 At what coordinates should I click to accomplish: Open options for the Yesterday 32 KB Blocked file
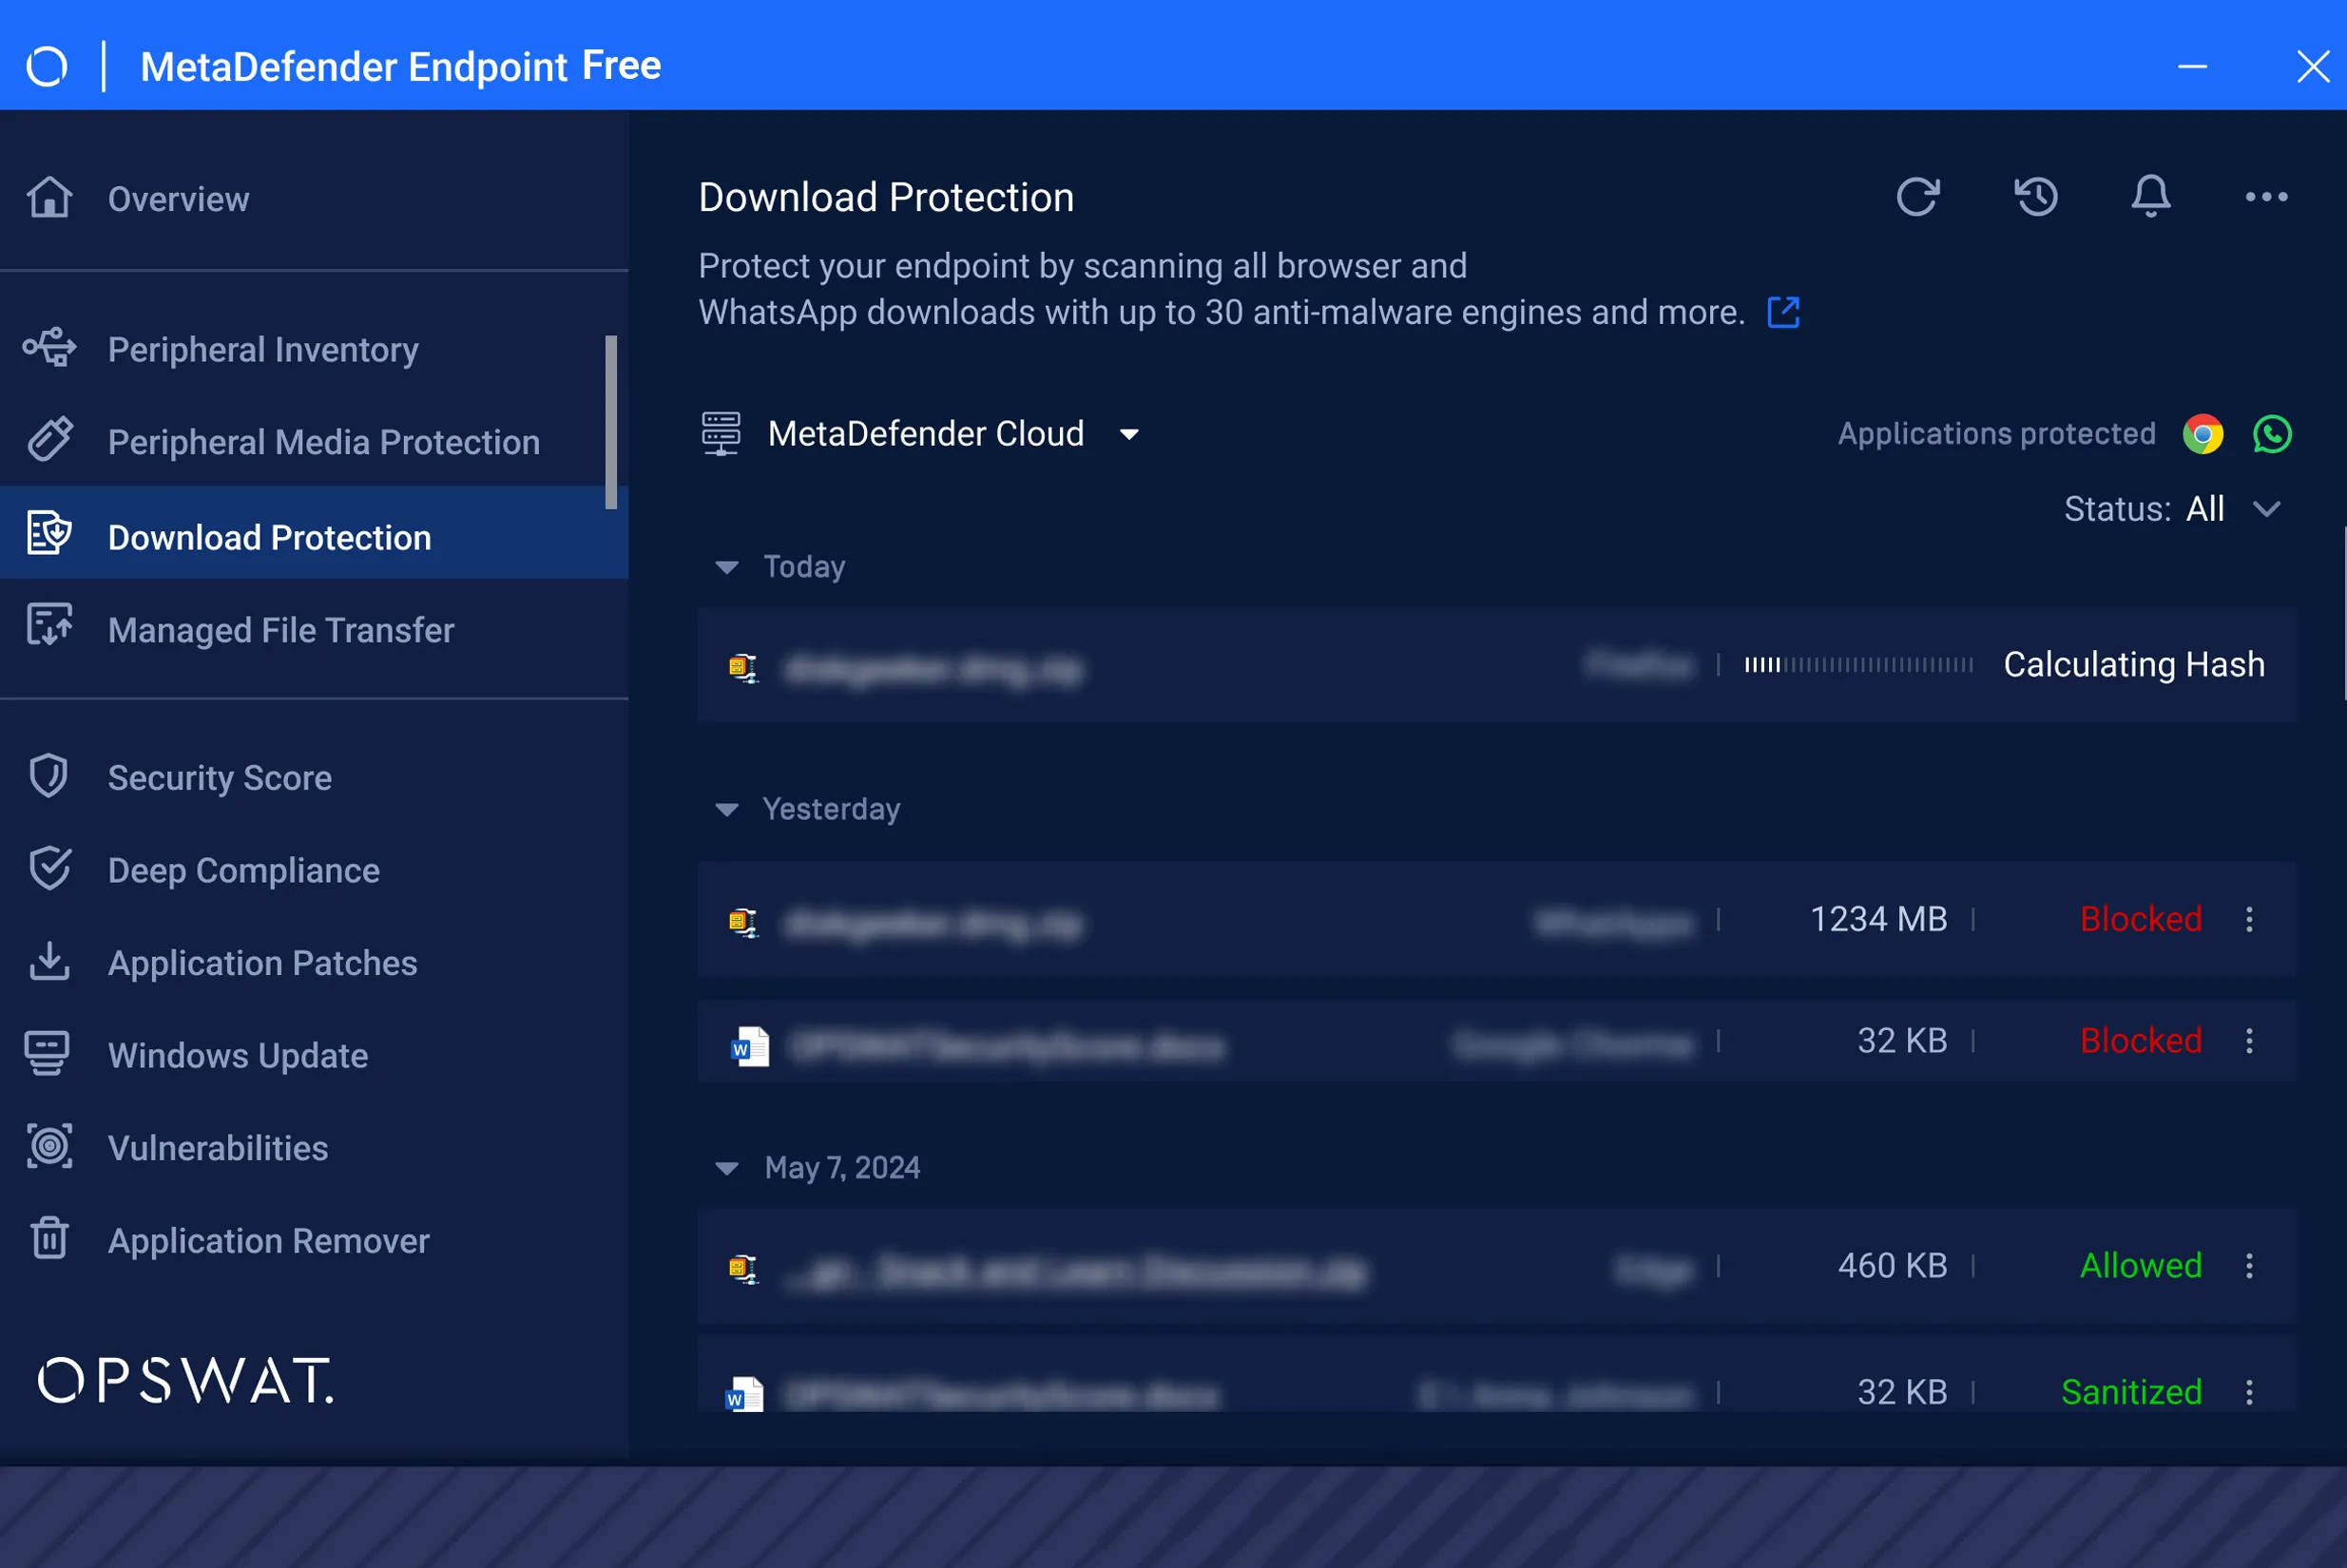click(2249, 1041)
